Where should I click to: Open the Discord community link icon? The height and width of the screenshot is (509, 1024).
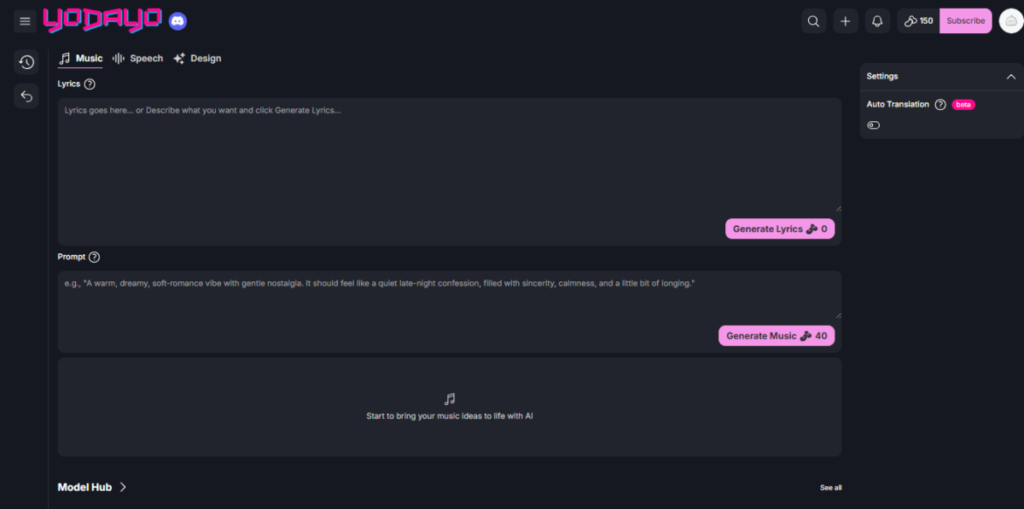[178, 21]
